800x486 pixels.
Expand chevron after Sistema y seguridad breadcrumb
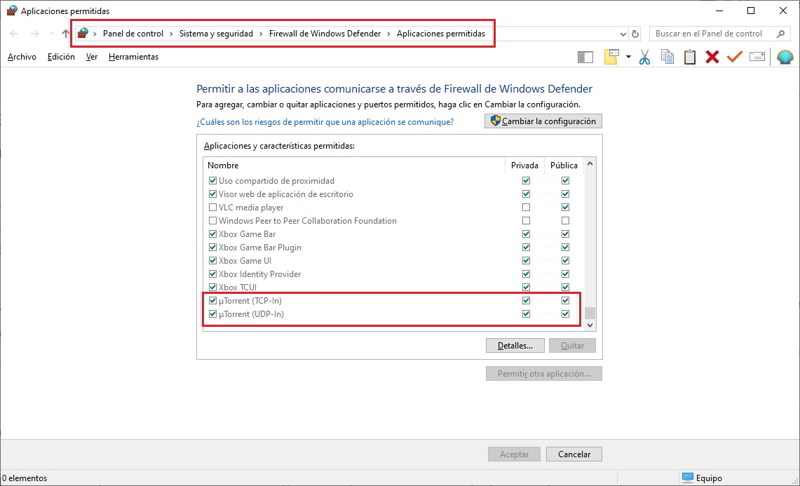click(261, 34)
